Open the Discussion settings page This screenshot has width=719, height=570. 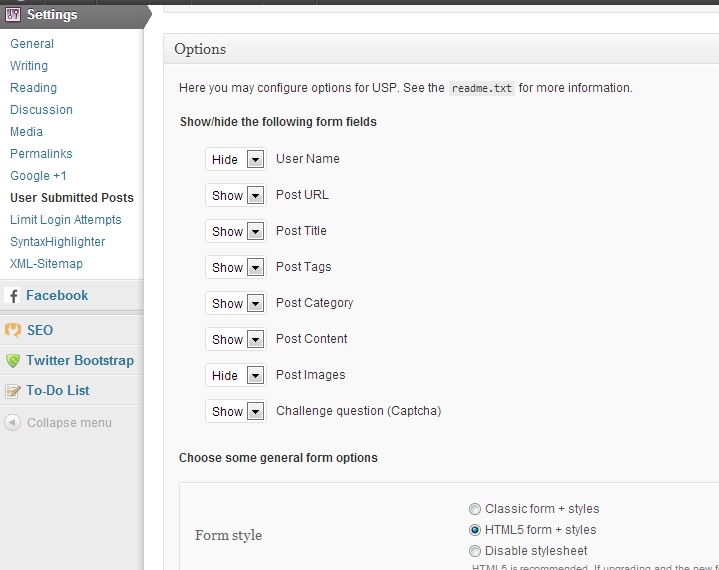point(41,110)
